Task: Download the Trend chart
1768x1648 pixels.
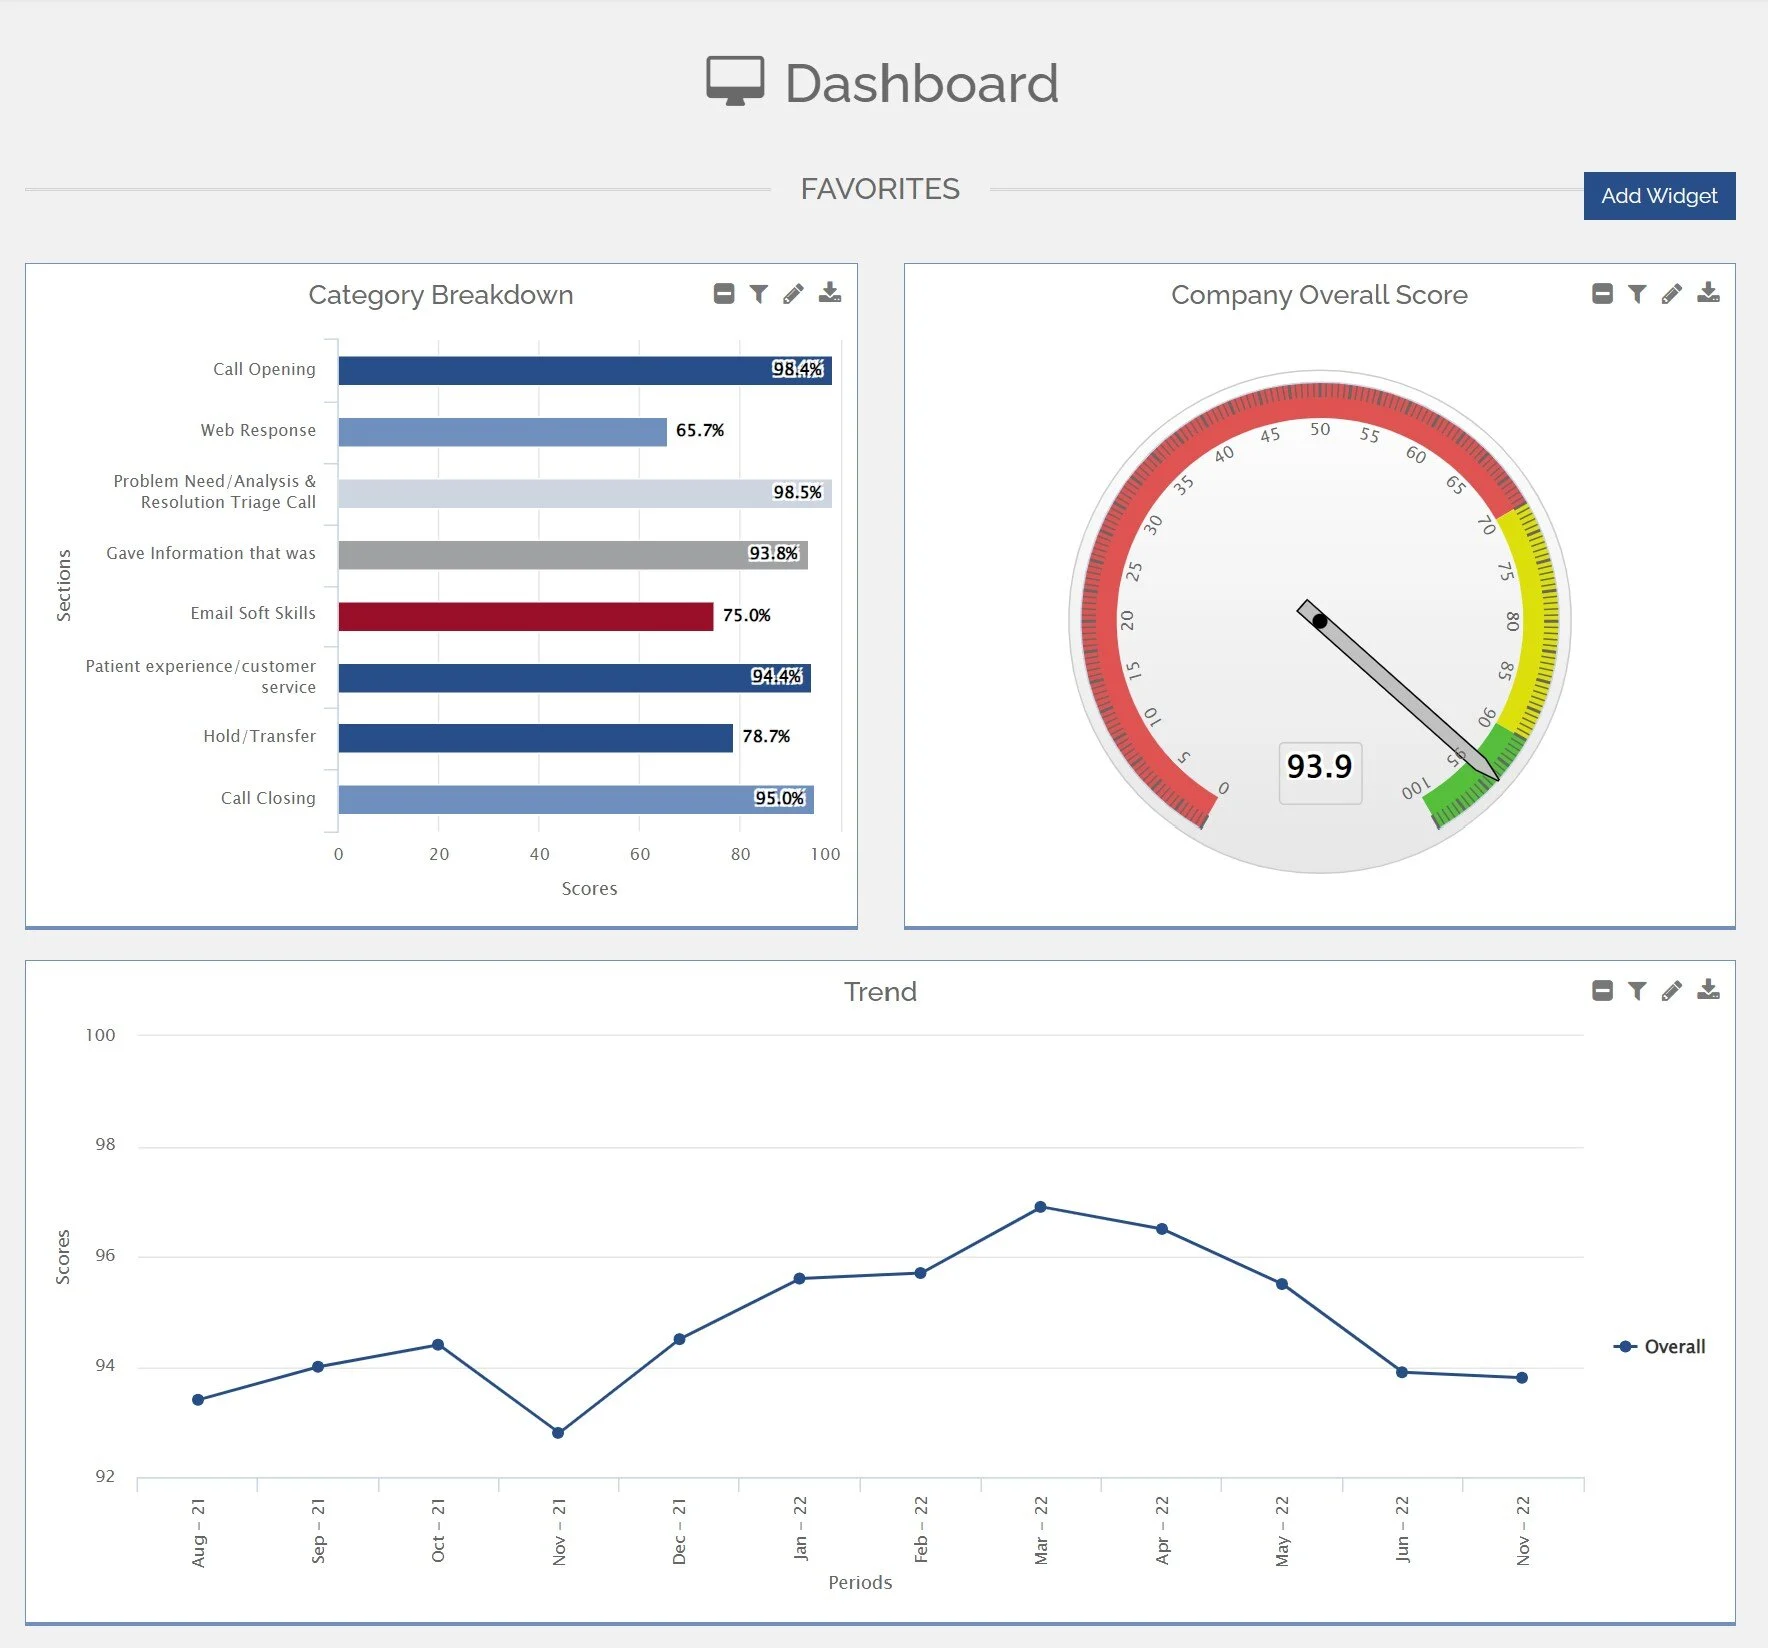Action: pyautogui.click(x=1708, y=989)
